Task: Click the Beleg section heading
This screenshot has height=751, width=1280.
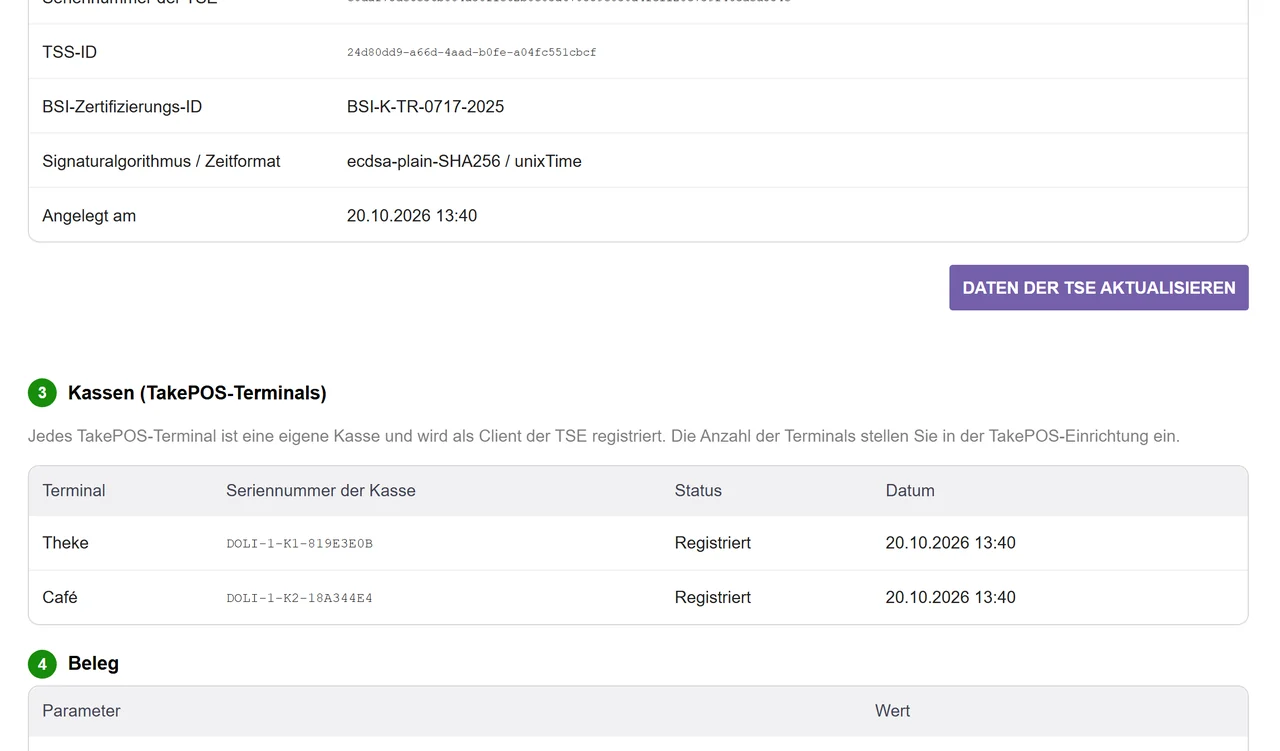Action: pos(93,664)
